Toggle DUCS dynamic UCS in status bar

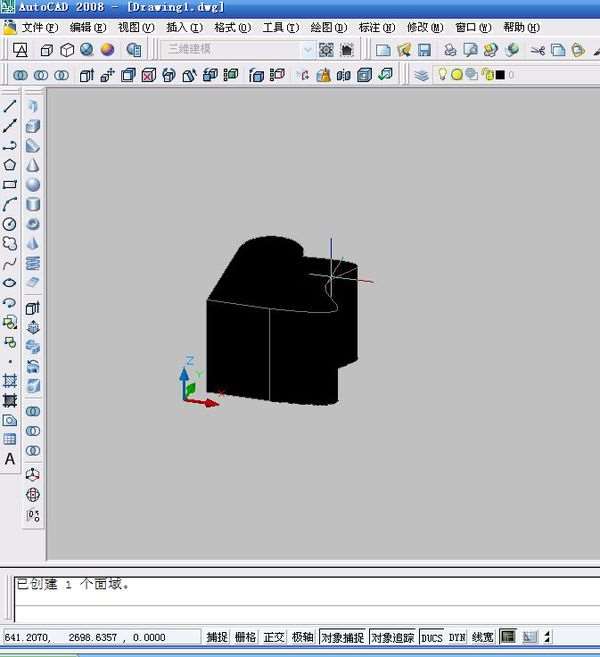click(x=432, y=637)
